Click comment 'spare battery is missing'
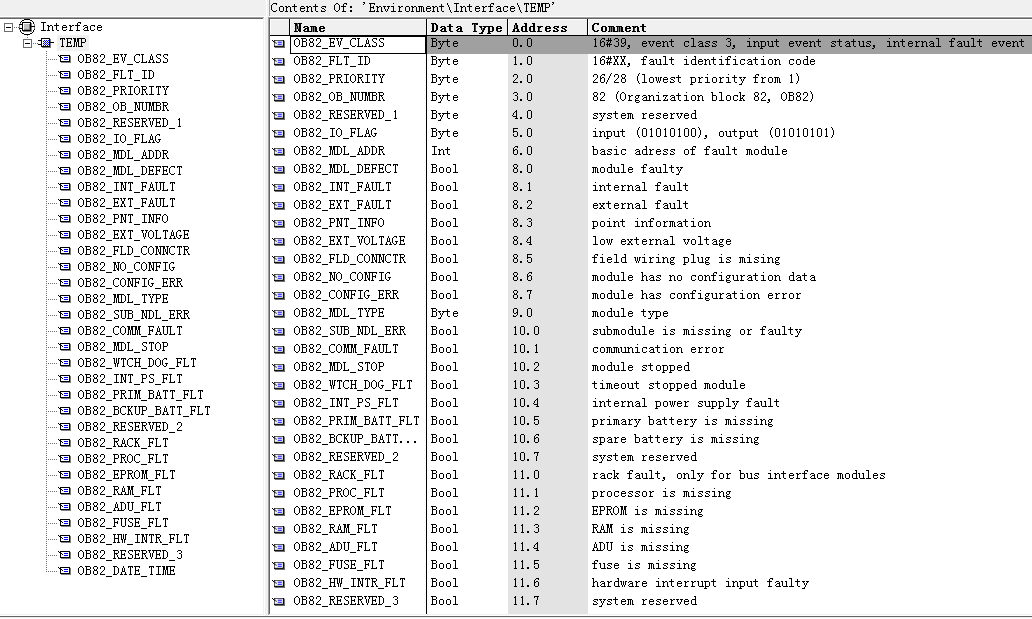Viewport: 1032px width, 619px height. 675,439
